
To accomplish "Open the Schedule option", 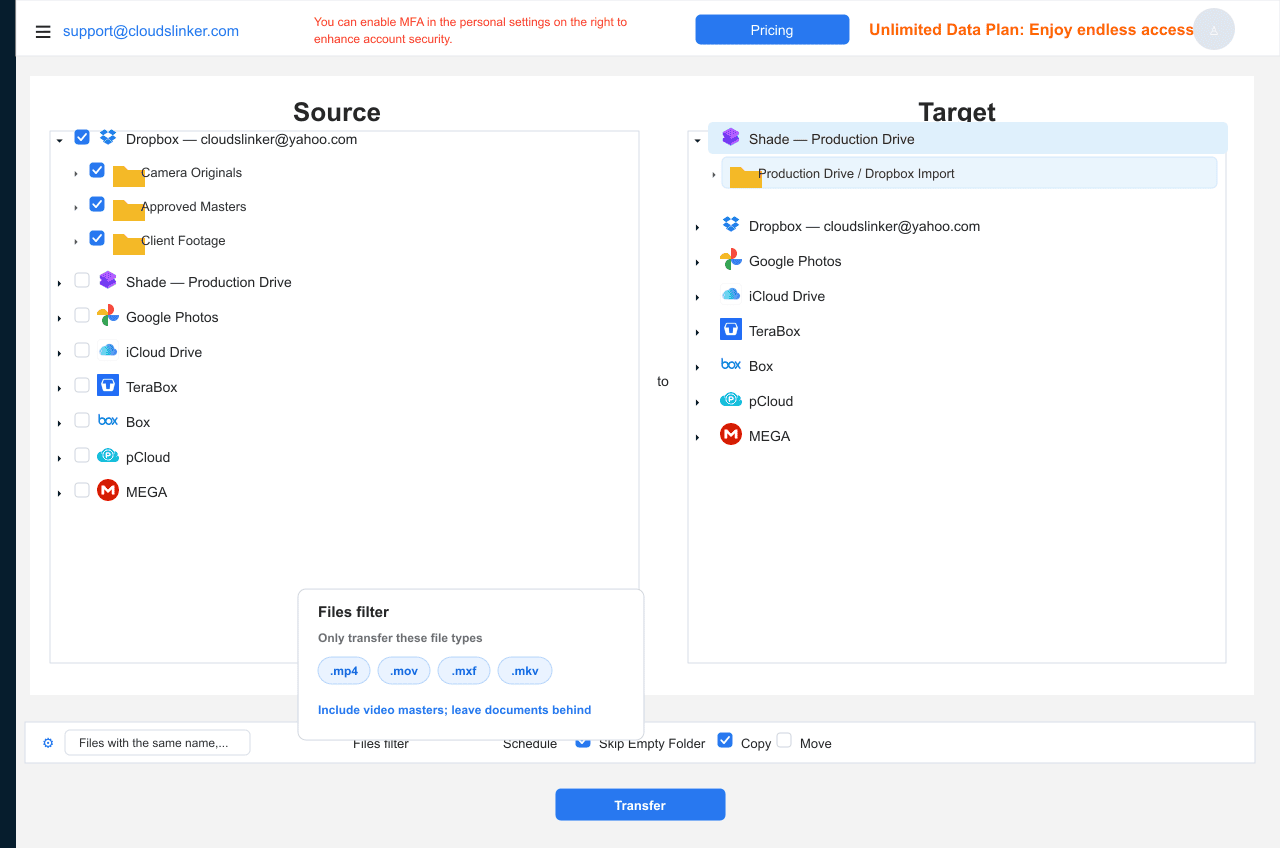I will click(x=530, y=744).
